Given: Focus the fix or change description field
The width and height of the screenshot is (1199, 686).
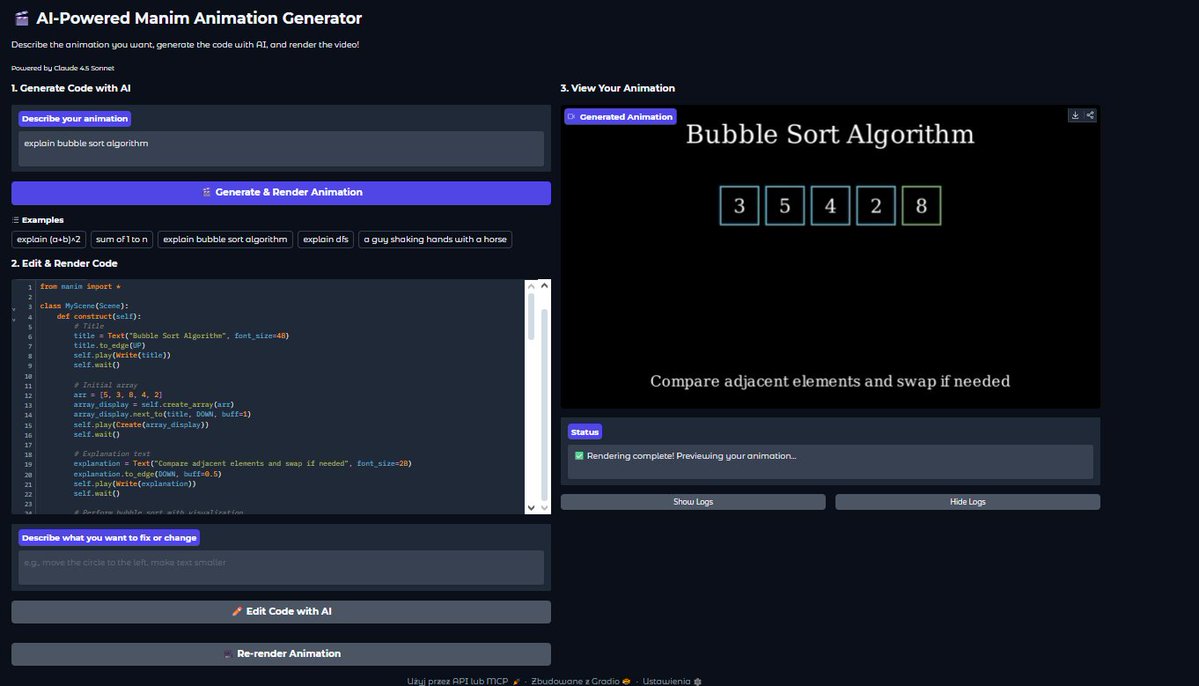Looking at the screenshot, I should (x=281, y=567).
